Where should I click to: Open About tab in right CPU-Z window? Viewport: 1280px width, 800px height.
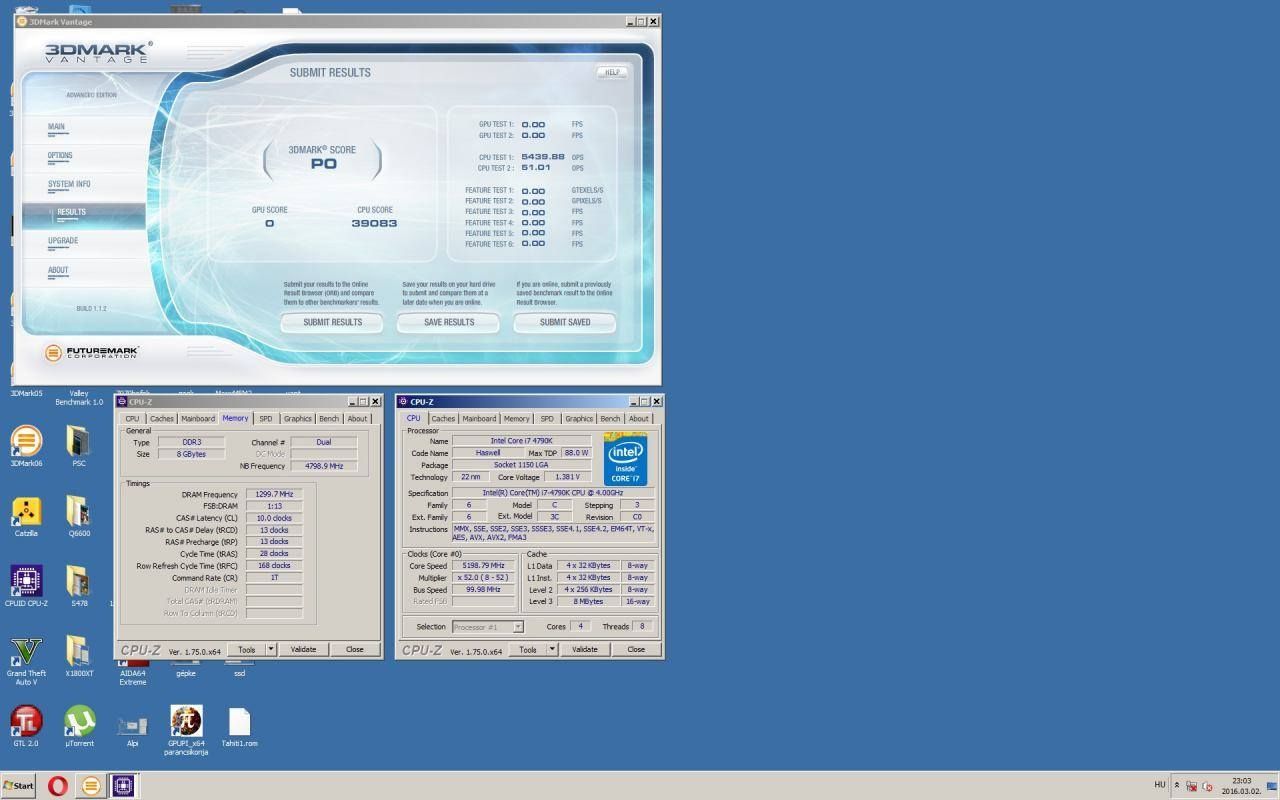point(638,419)
